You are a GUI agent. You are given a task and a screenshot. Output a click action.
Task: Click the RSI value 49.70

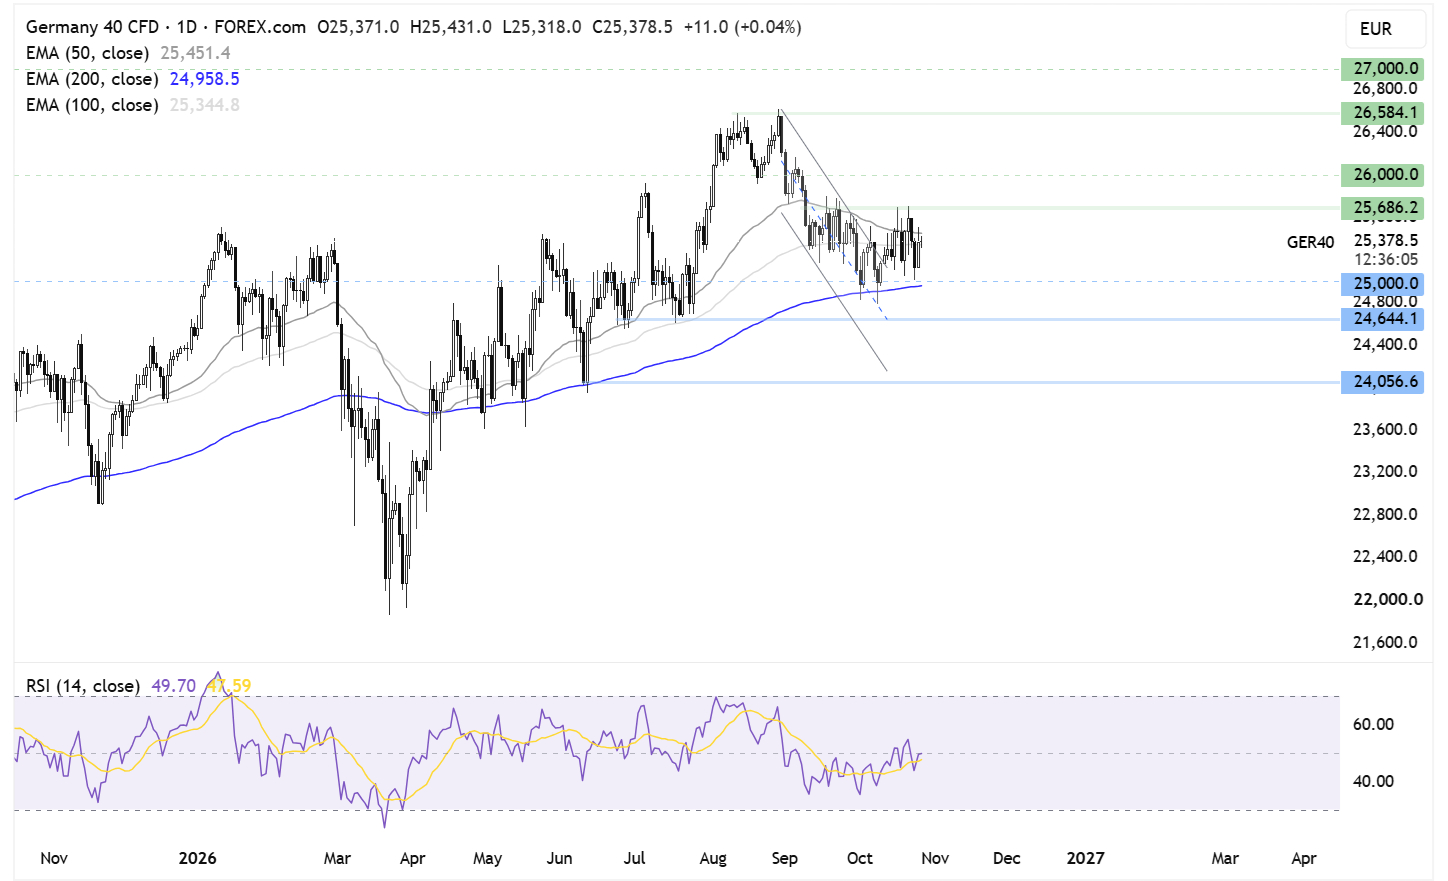click(173, 686)
